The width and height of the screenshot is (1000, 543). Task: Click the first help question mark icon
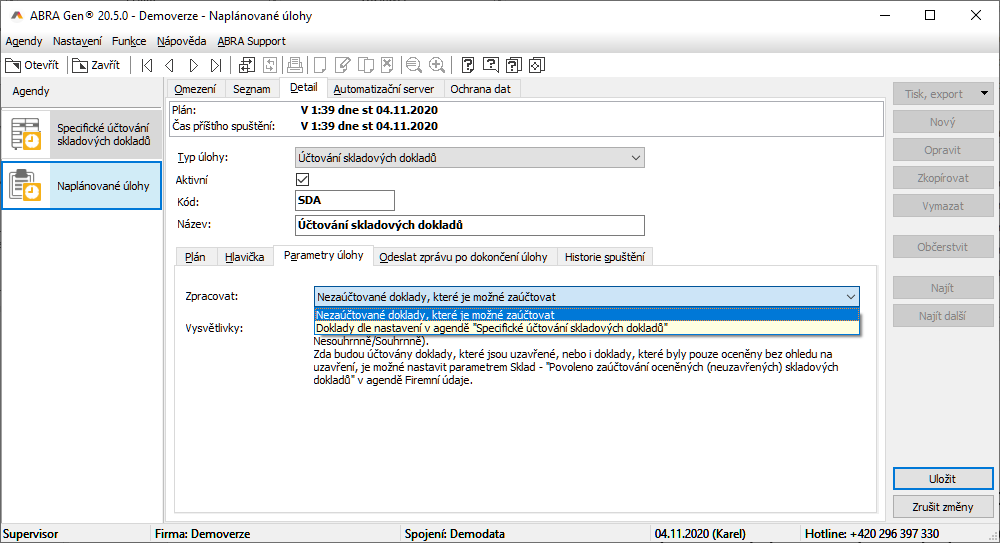tap(468, 65)
